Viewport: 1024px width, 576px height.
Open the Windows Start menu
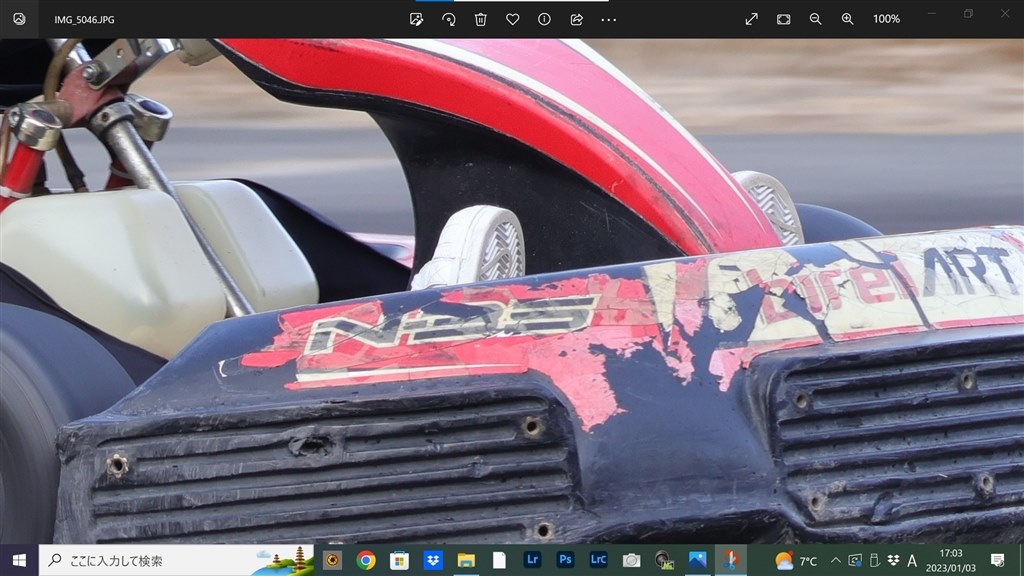tap(19, 560)
